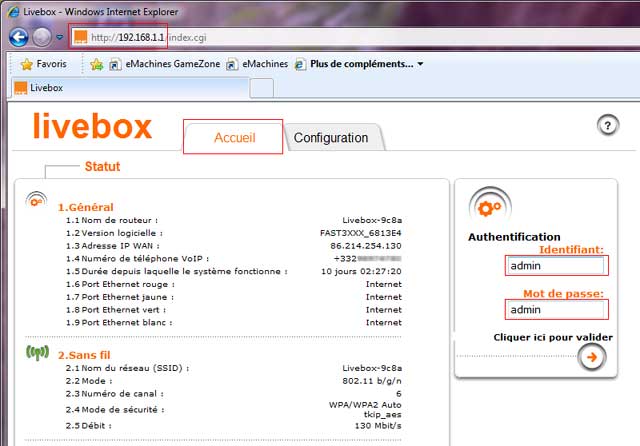Select the '2.Sans fil' heading
640x446 pixels.
coord(84,355)
